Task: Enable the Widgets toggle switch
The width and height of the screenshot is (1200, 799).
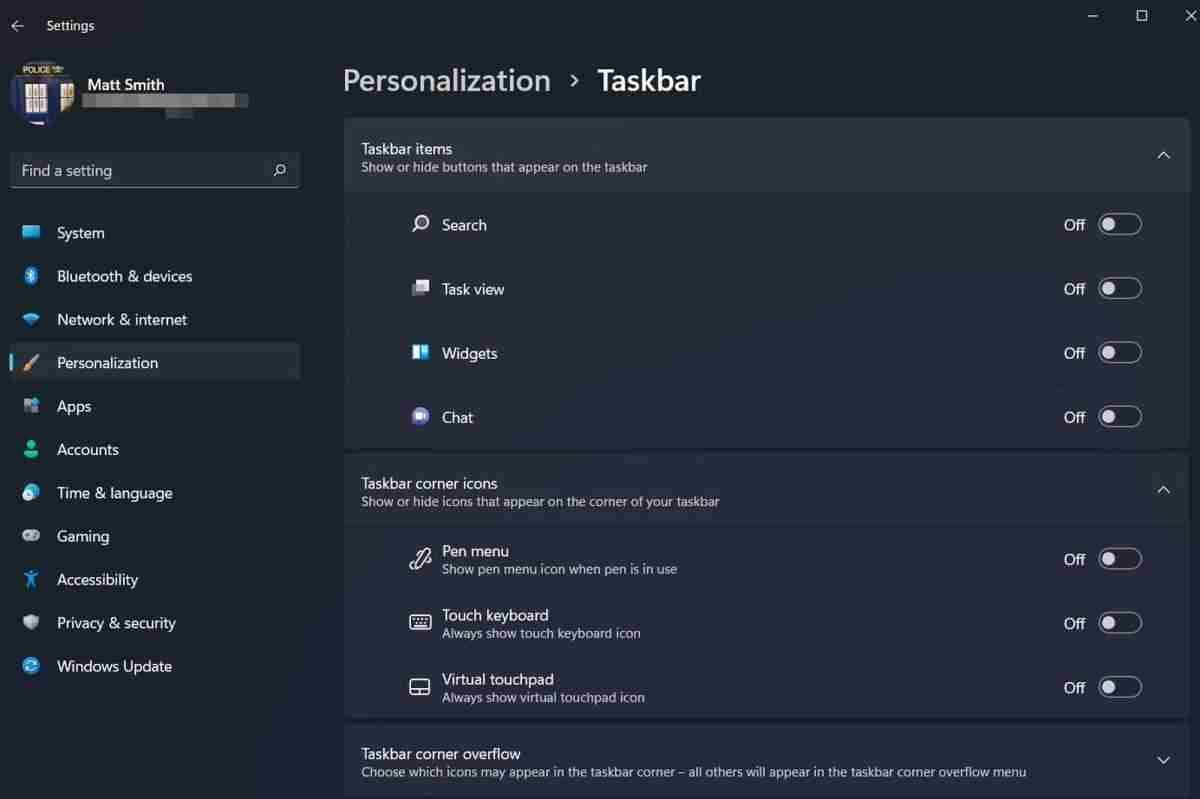Action: click(1119, 353)
